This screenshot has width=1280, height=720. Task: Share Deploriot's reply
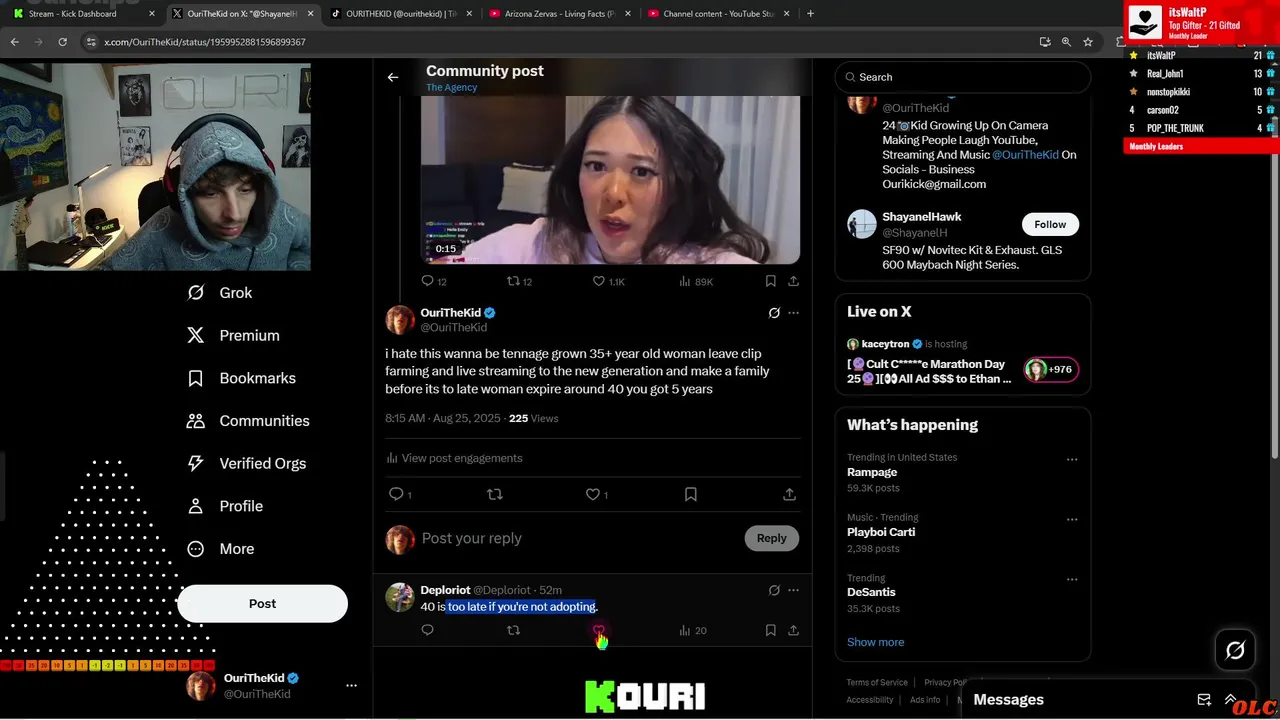click(793, 630)
